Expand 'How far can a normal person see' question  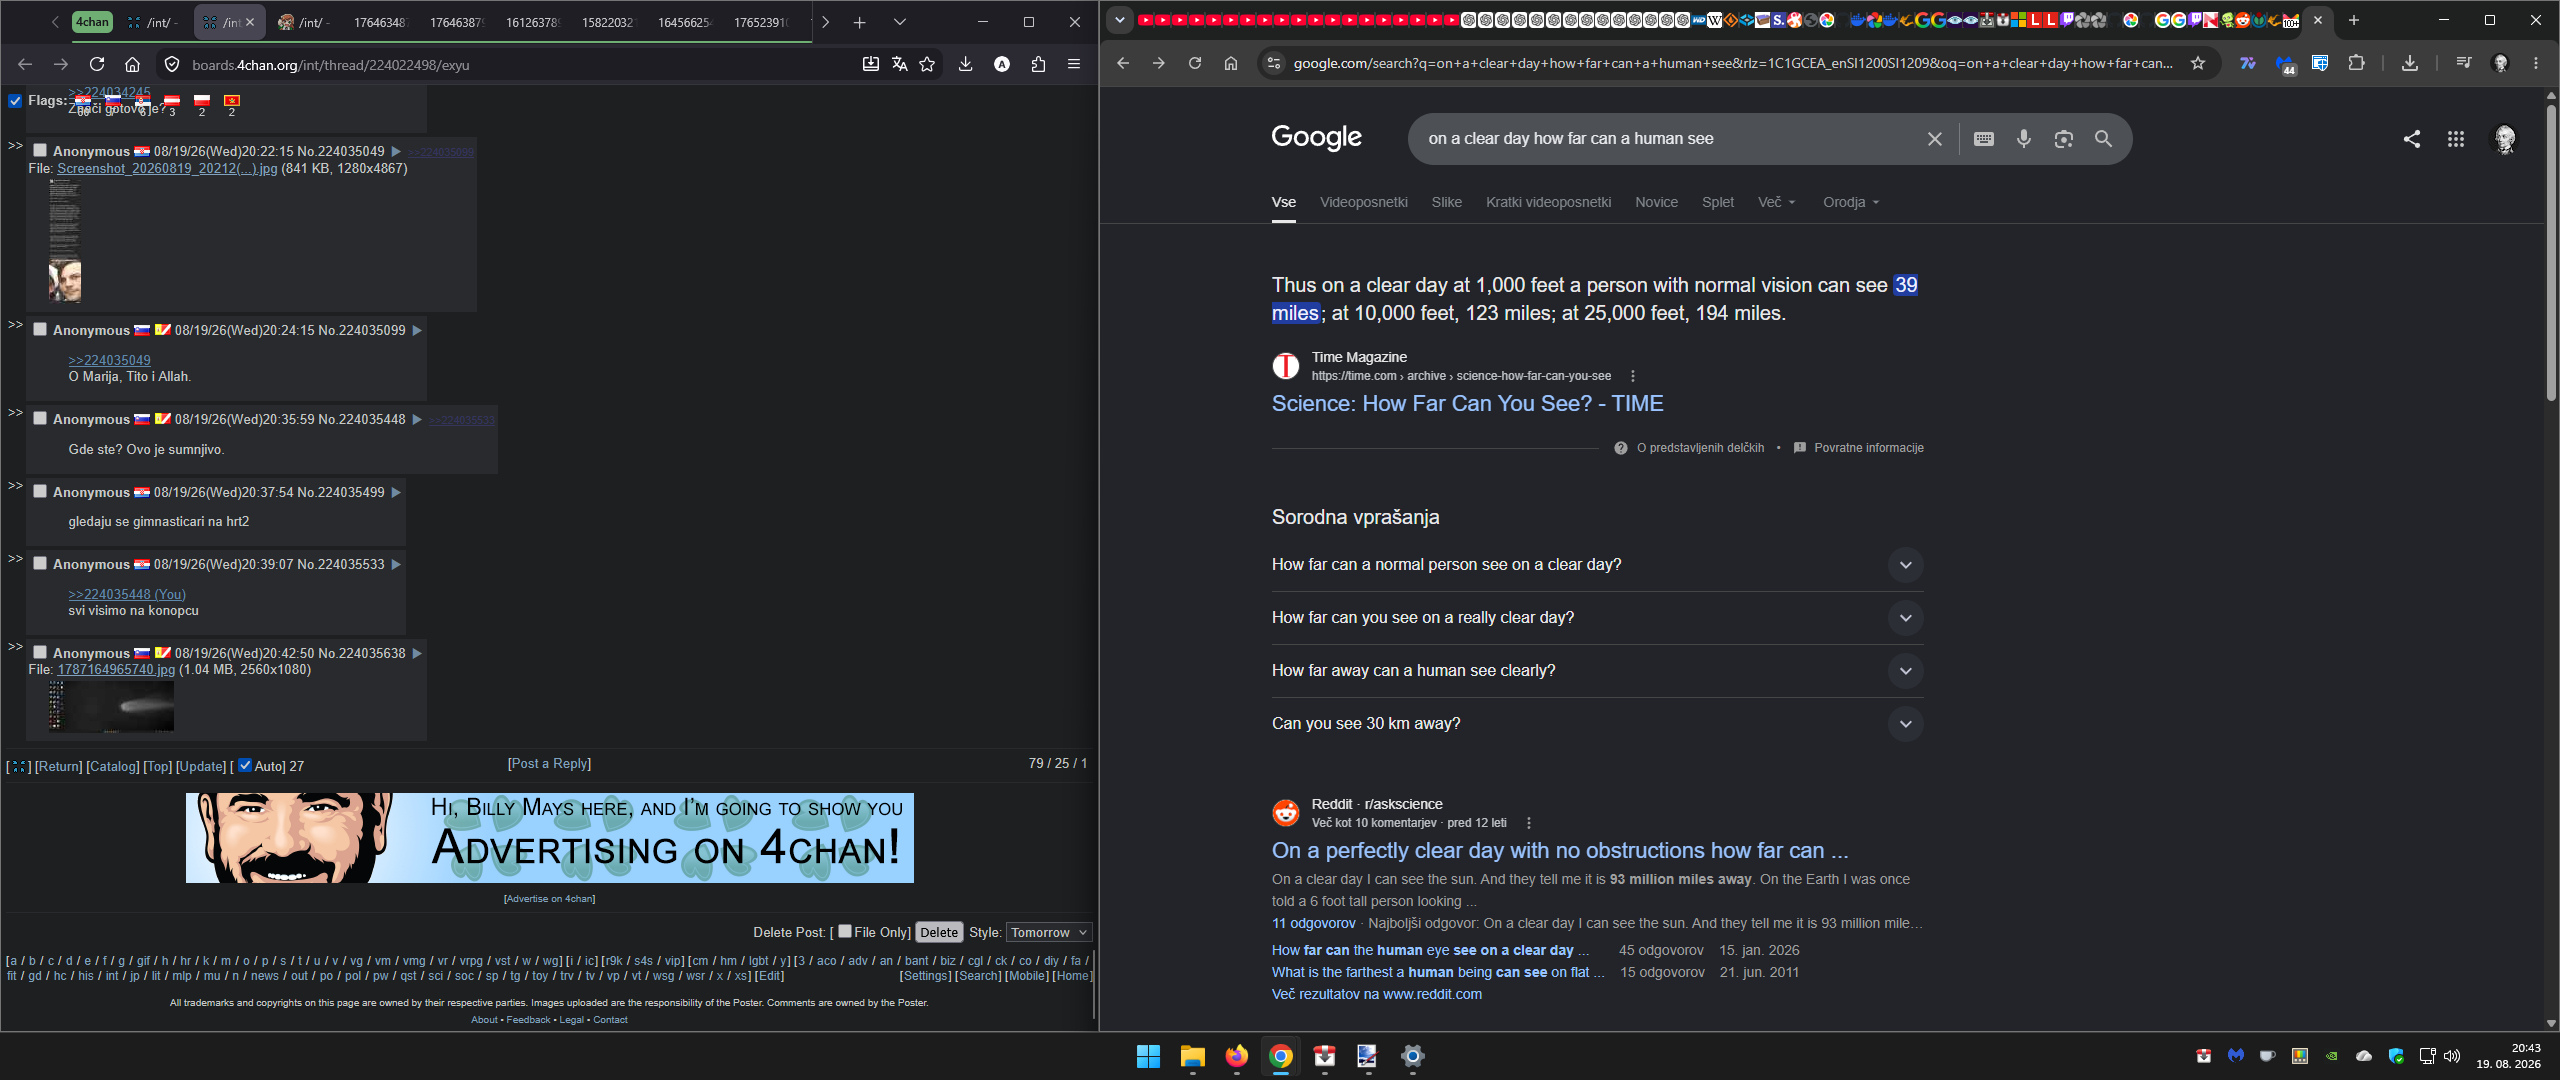(1598, 565)
